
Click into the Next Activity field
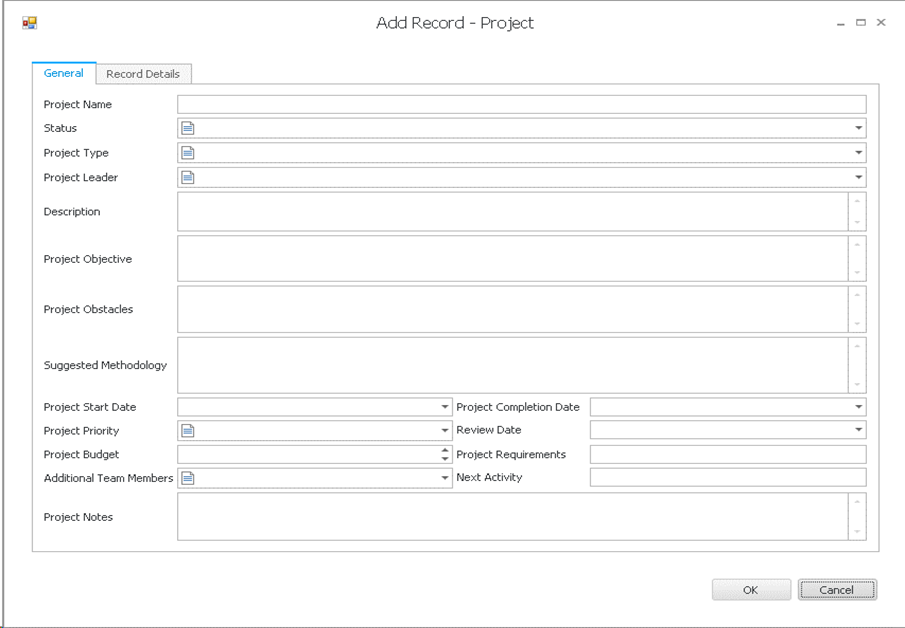pos(727,478)
